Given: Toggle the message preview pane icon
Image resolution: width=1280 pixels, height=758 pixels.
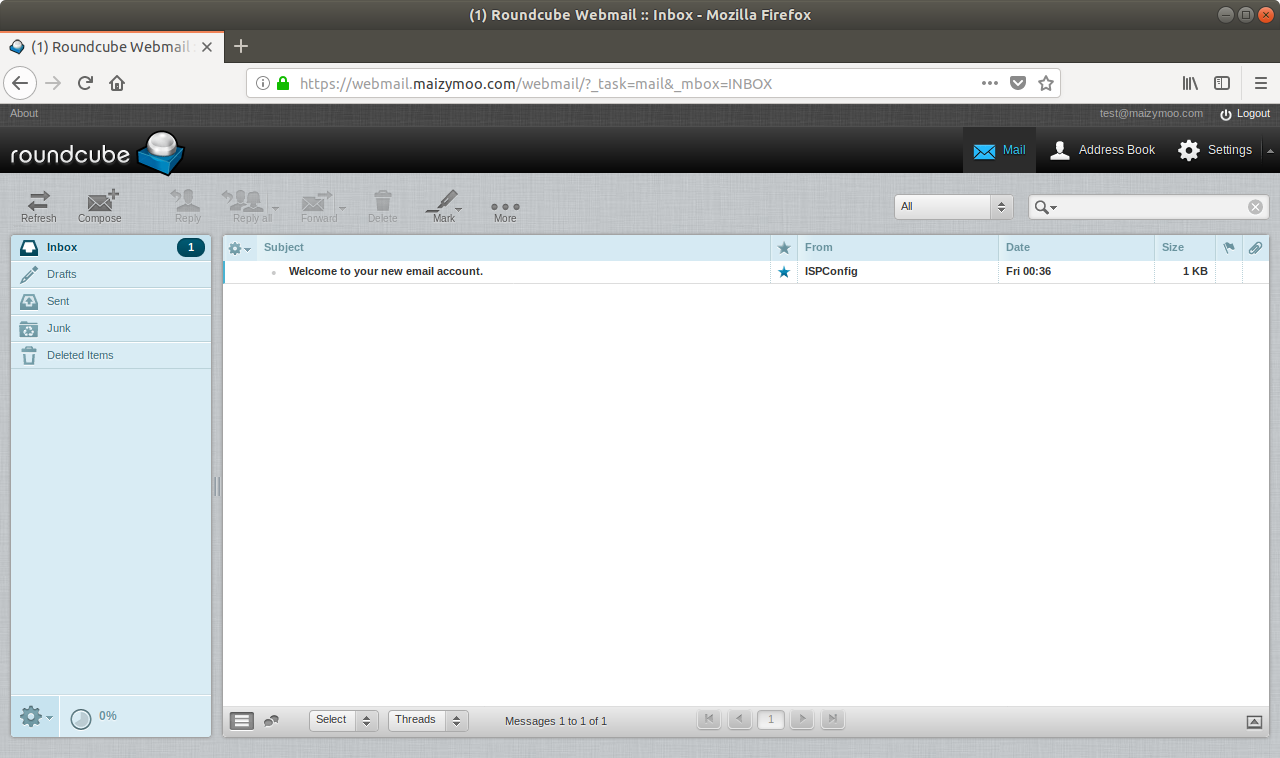Looking at the screenshot, I should [241, 720].
